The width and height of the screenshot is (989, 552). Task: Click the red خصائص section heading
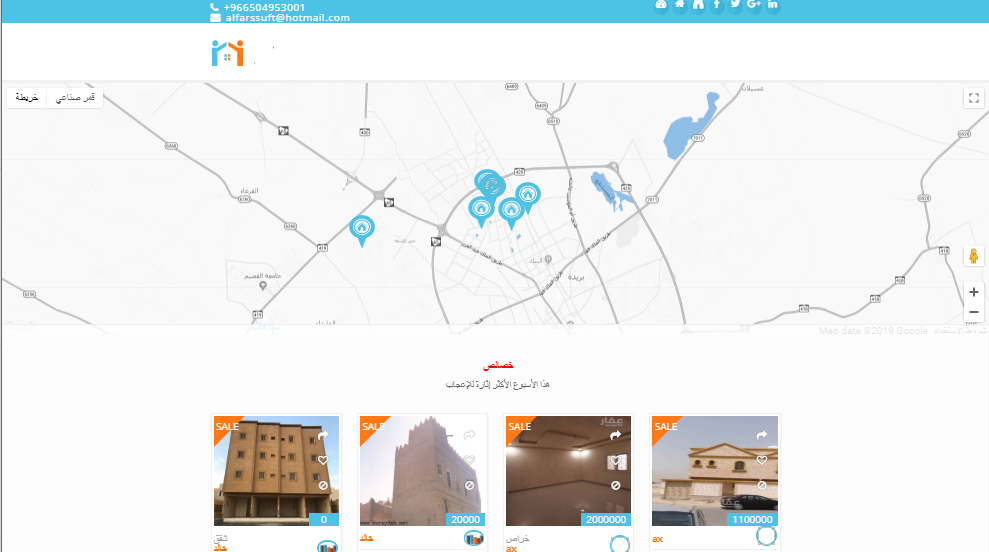pyautogui.click(x=498, y=365)
